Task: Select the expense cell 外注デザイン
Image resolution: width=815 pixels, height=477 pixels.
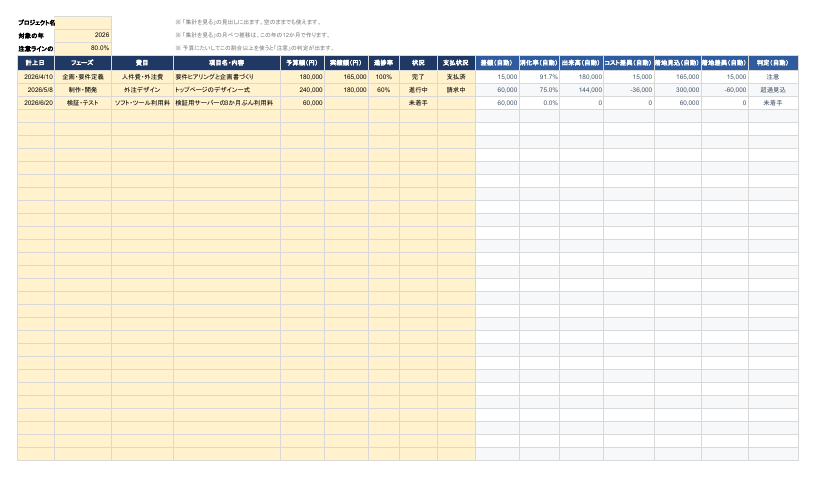Action: click(142, 90)
